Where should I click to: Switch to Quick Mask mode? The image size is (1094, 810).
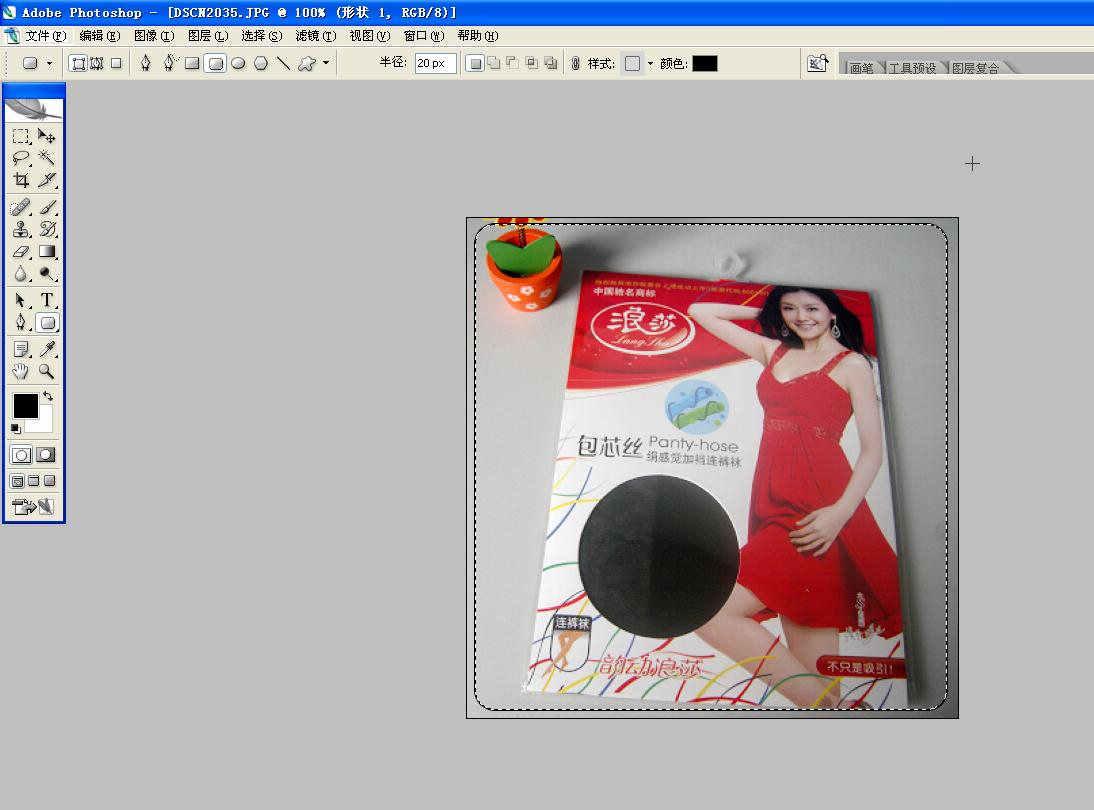click(46, 455)
